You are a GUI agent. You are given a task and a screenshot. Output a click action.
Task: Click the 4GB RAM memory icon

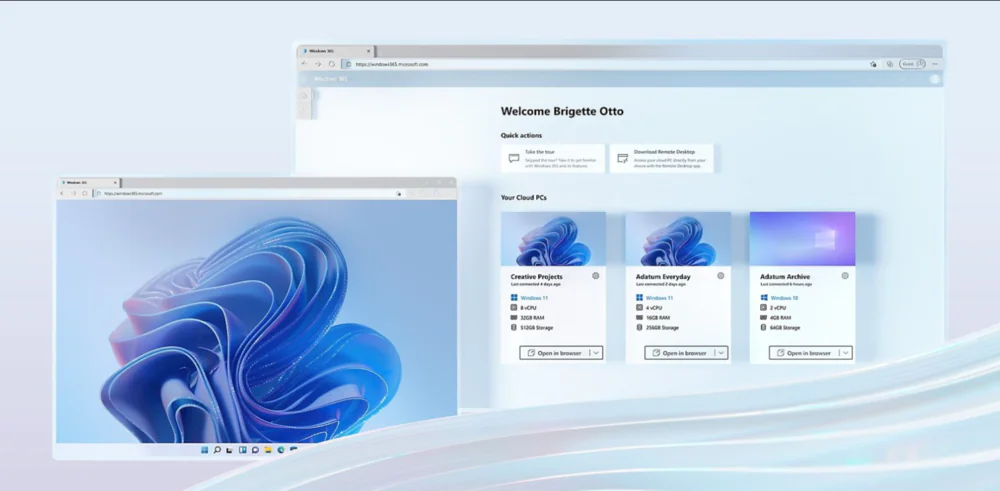coord(763,318)
